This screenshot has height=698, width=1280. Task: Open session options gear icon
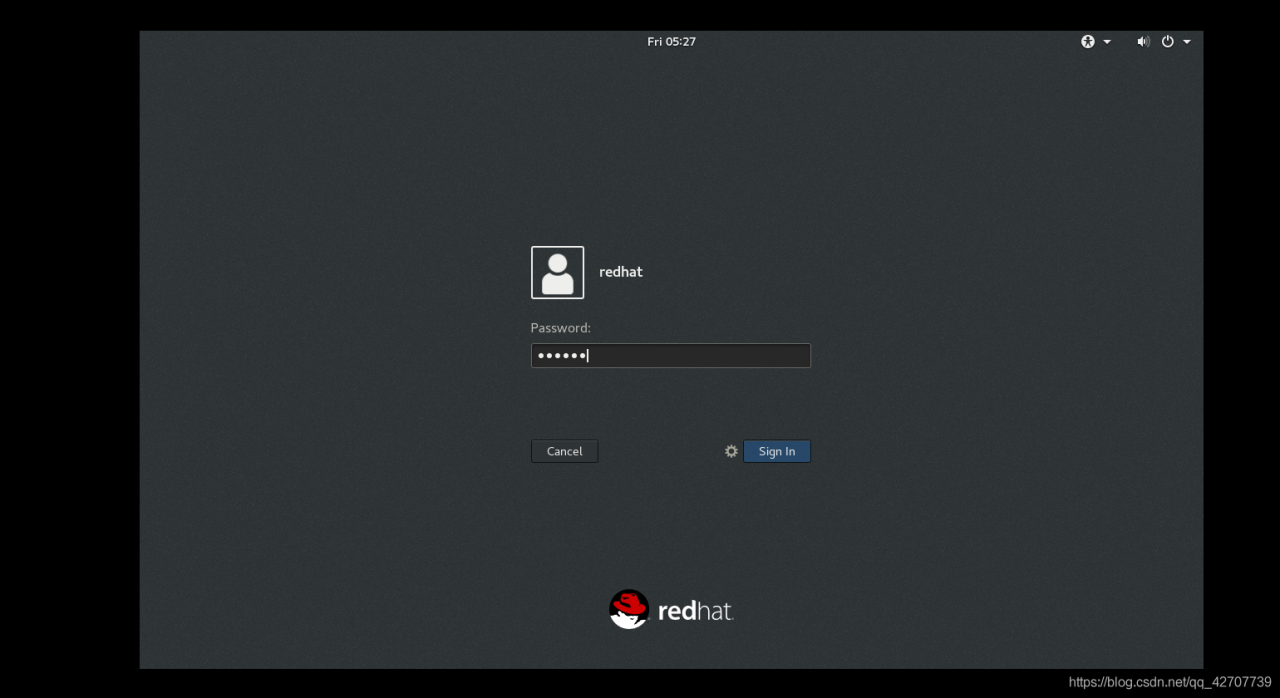731,451
